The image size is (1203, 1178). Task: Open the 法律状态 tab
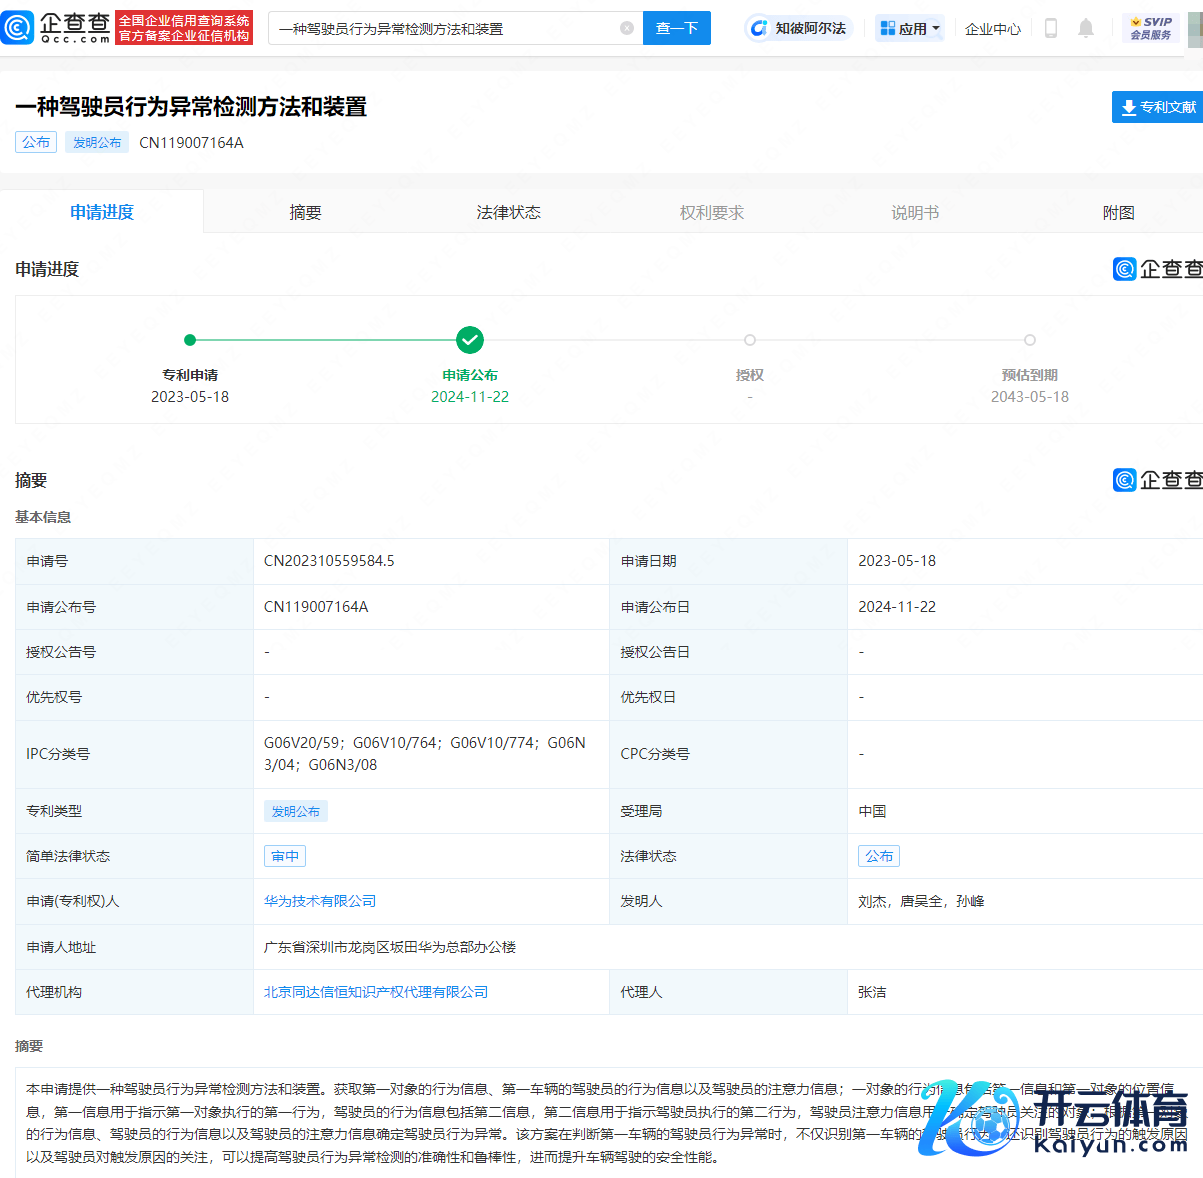pyautogui.click(x=508, y=212)
